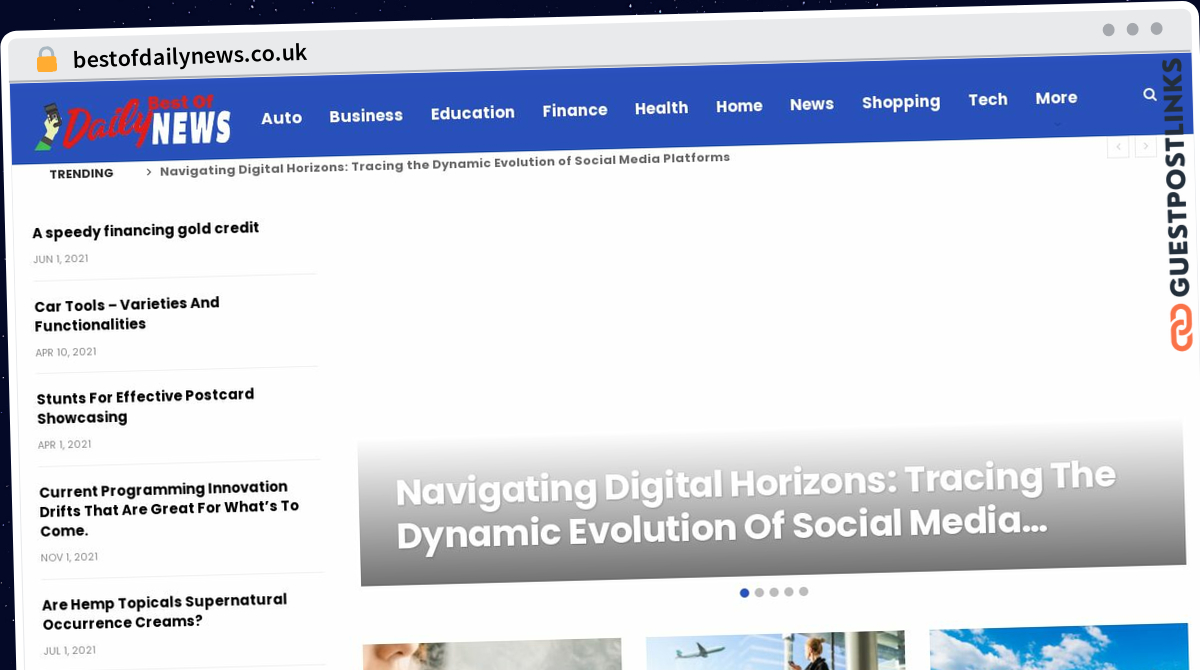This screenshot has width=1200, height=670.
Task: Click the padlock icon in address bar
Action: pos(47,60)
